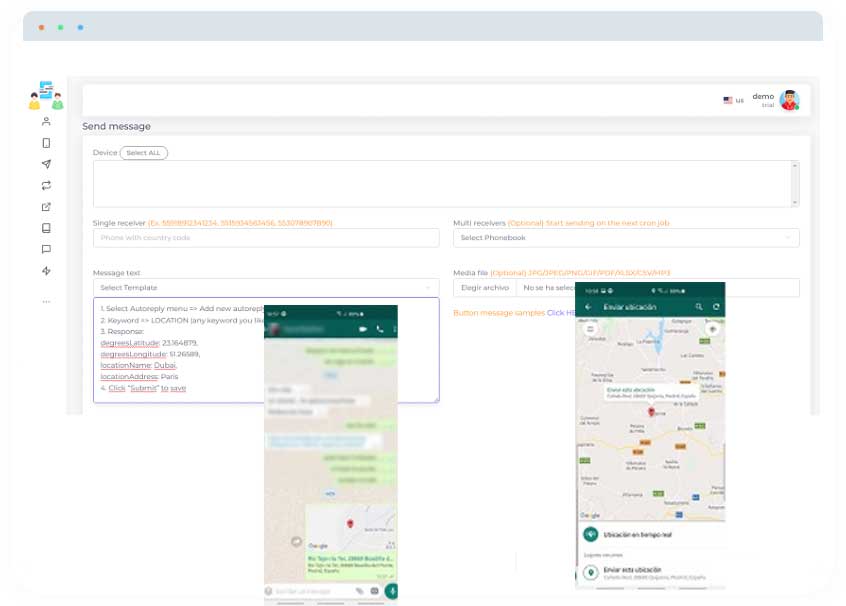Open the mobile device sidebar icon
846x606 pixels.
(46, 143)
